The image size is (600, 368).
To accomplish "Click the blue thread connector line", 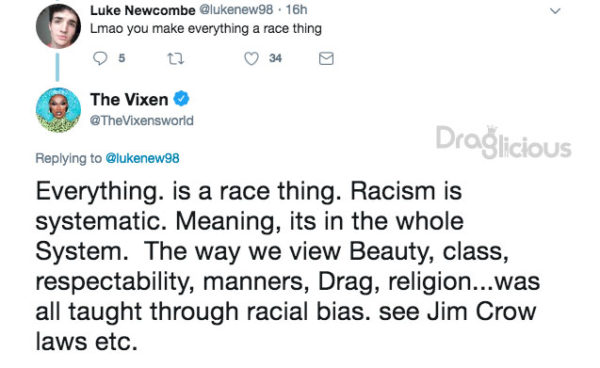I will 57,67.
